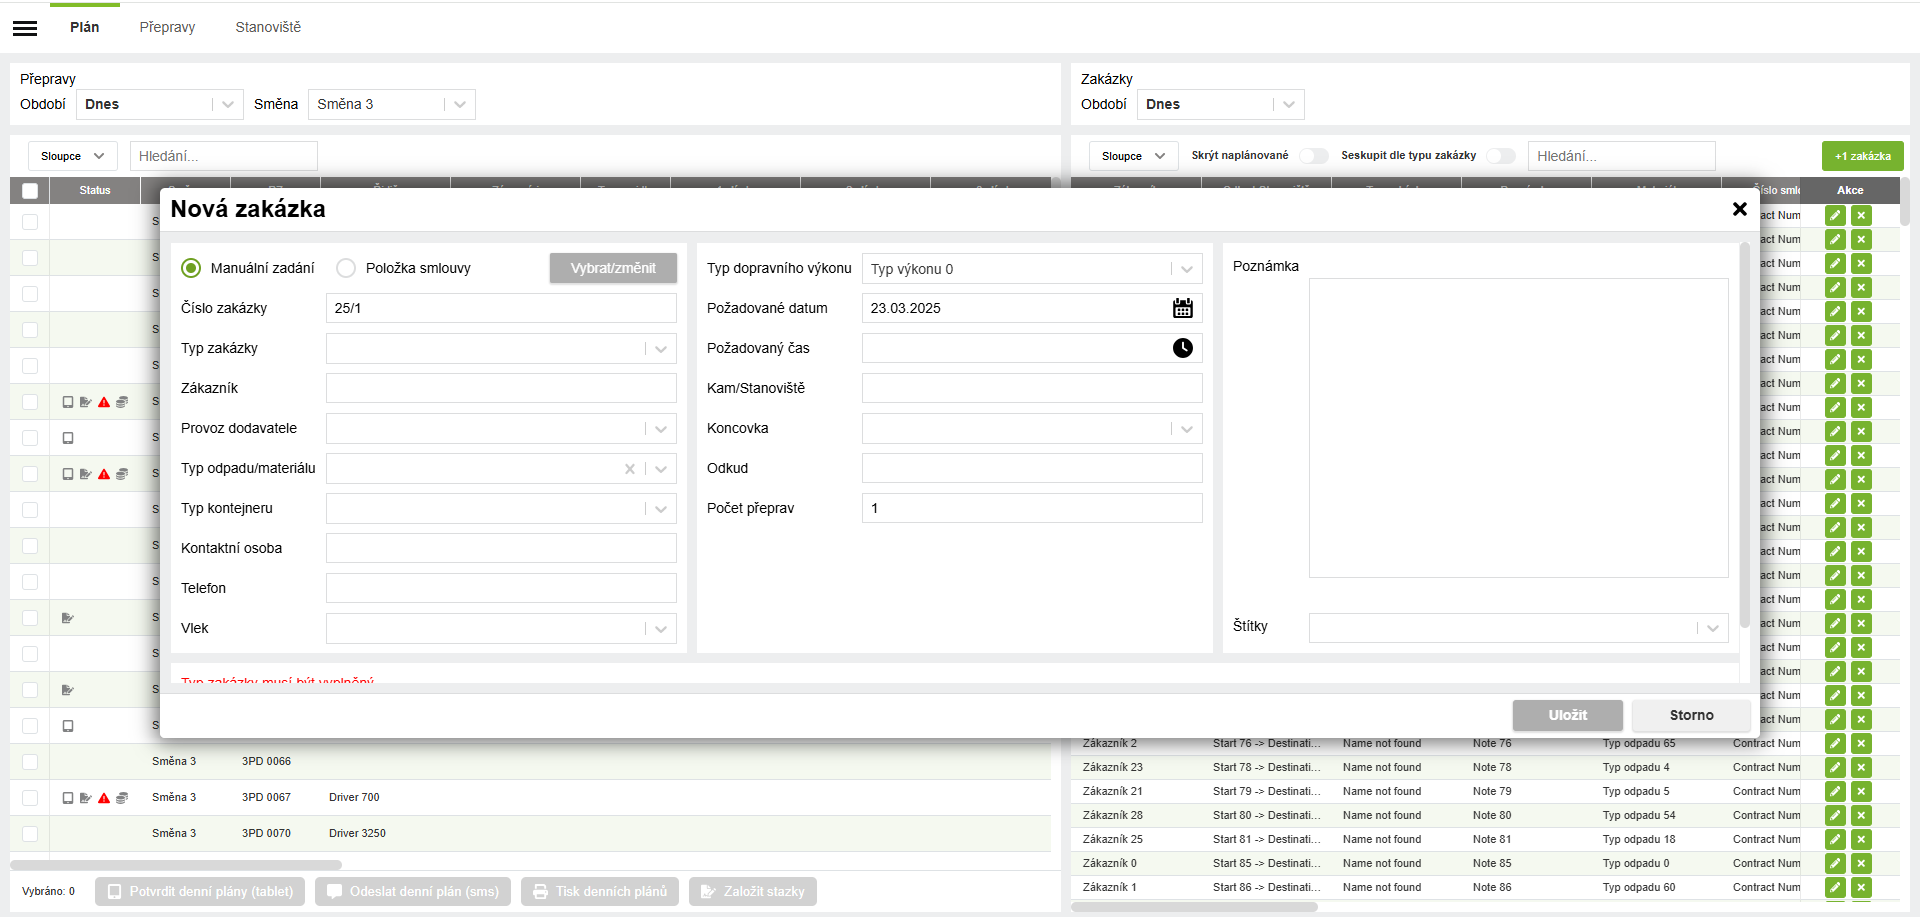Delete the Zákazník 25 order row
The width and height of the screenshot is (1920, 917).
click(1861, 839)
